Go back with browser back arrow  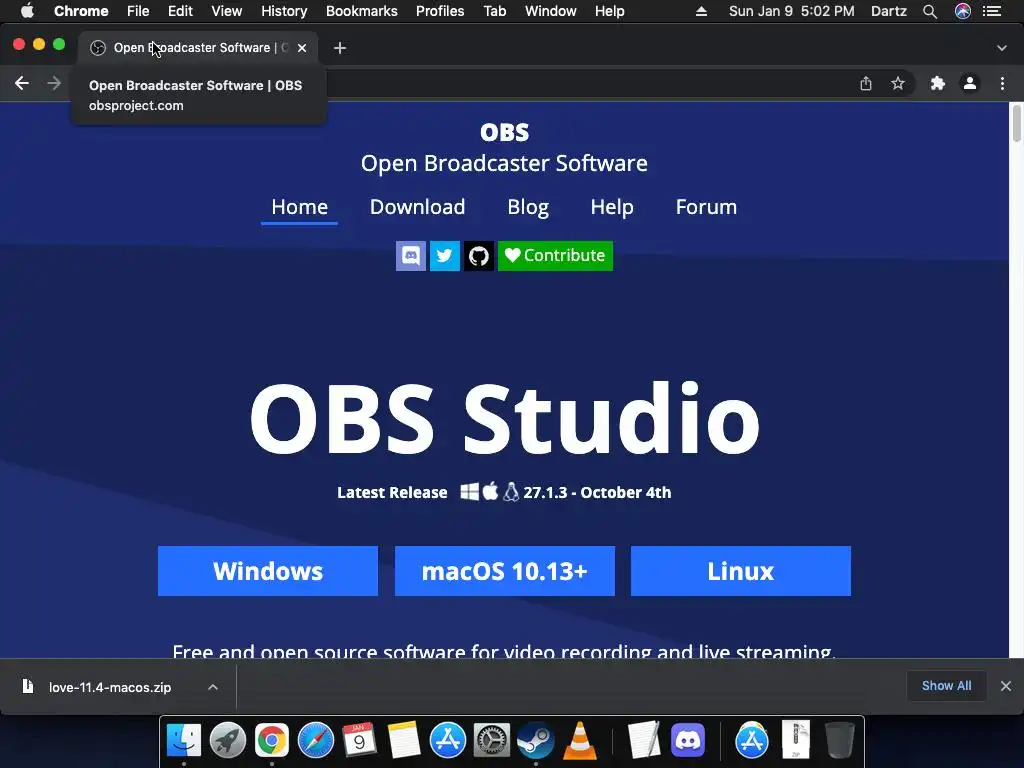point(22,83)
